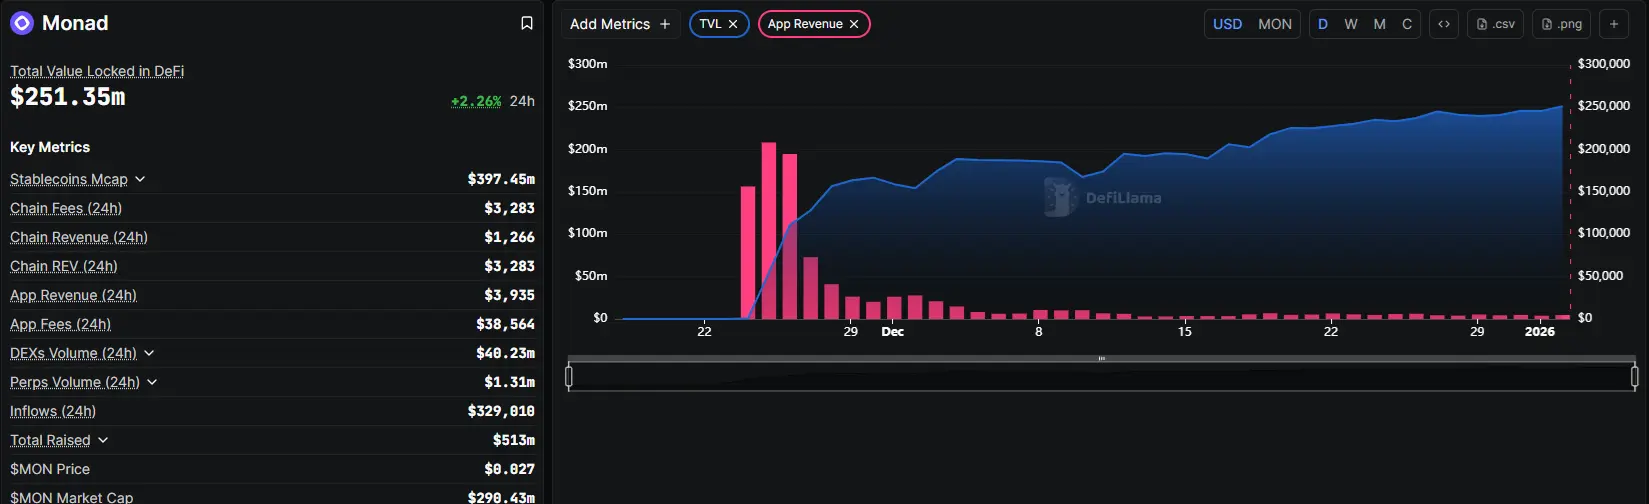Click the left handle of range slider
The width and height of the screenshot is (1649, 504).
click(x=569, y=376)
